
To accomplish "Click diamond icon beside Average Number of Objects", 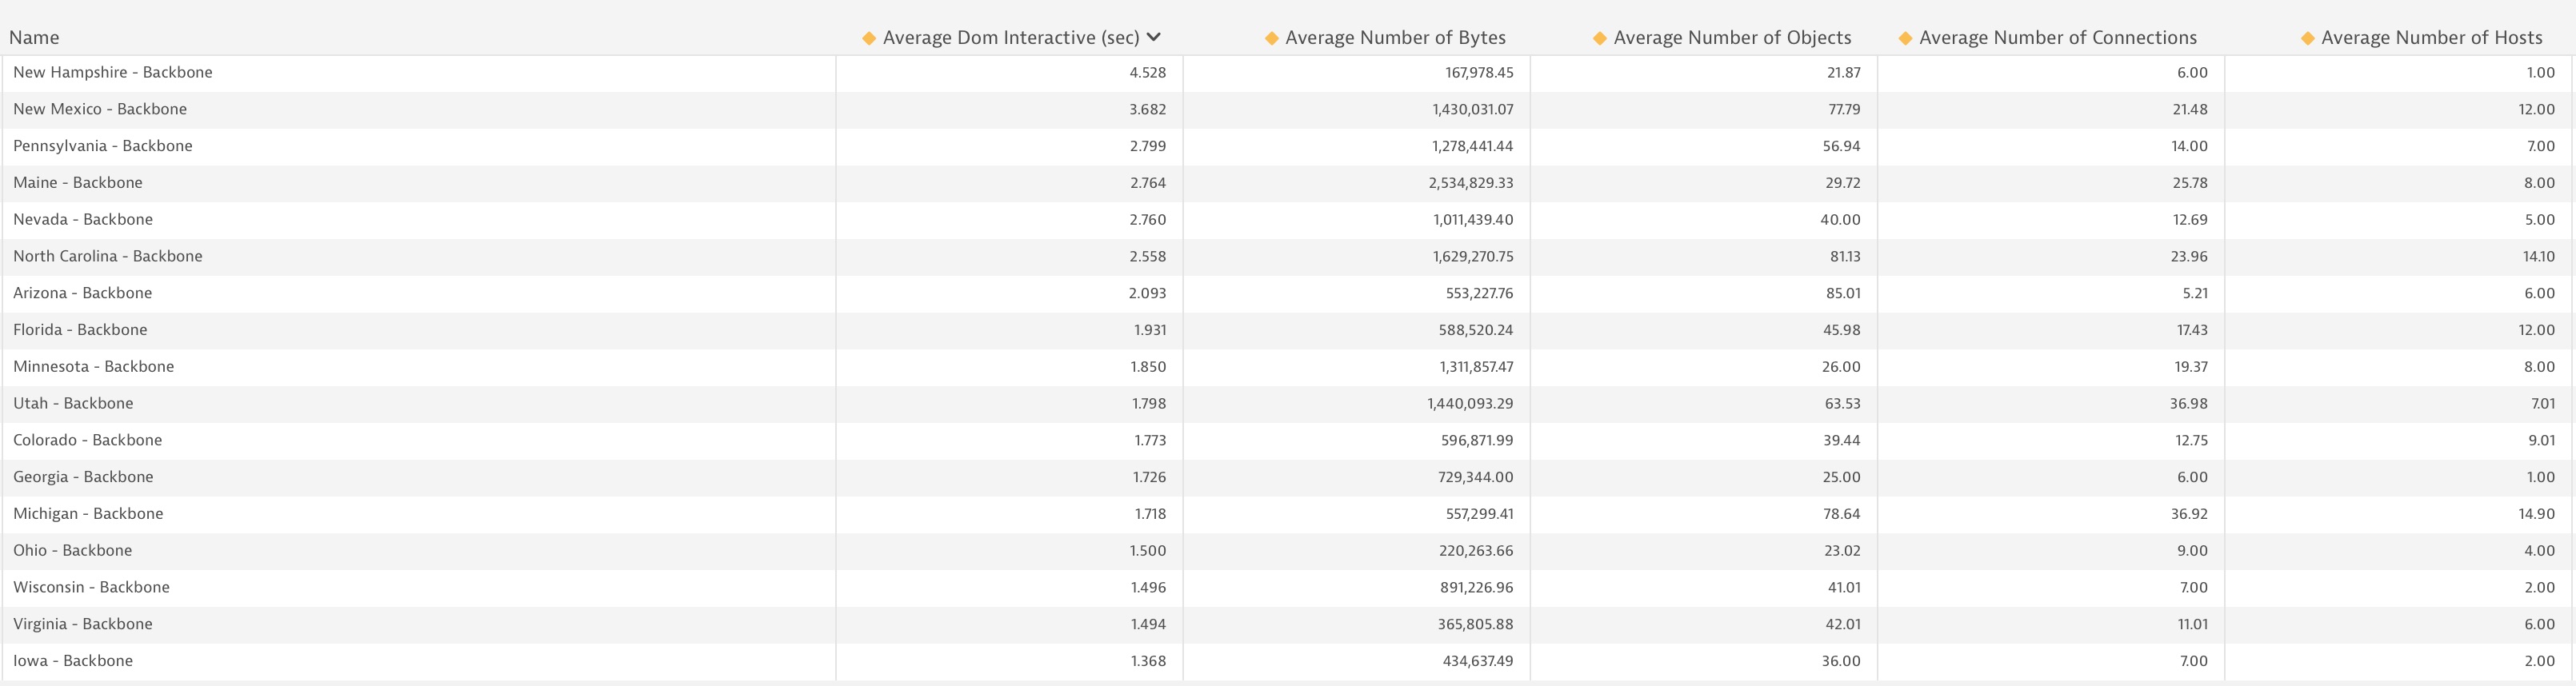I will pos(1600,38).
